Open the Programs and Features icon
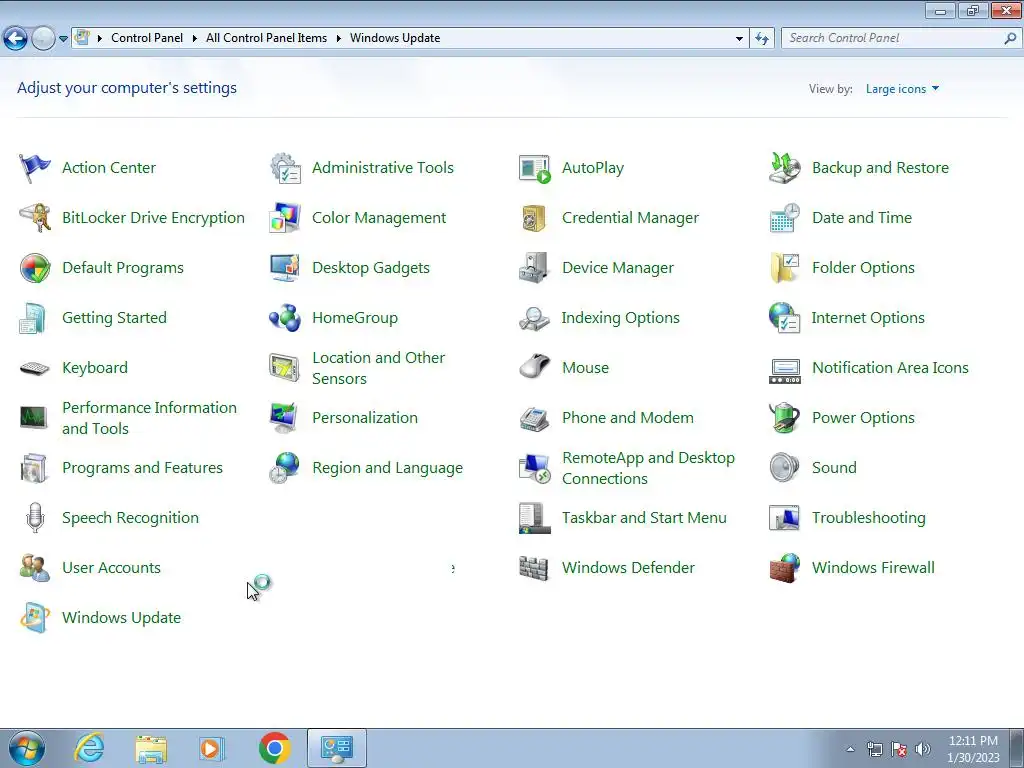 (x=35, y=468)
